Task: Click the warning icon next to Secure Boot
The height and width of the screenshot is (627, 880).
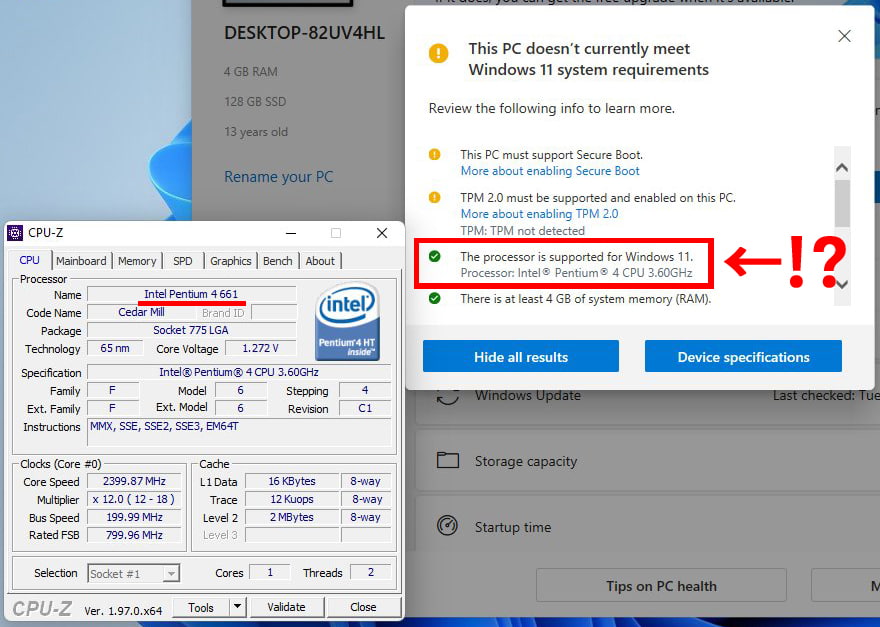Action: pos(434,154)
